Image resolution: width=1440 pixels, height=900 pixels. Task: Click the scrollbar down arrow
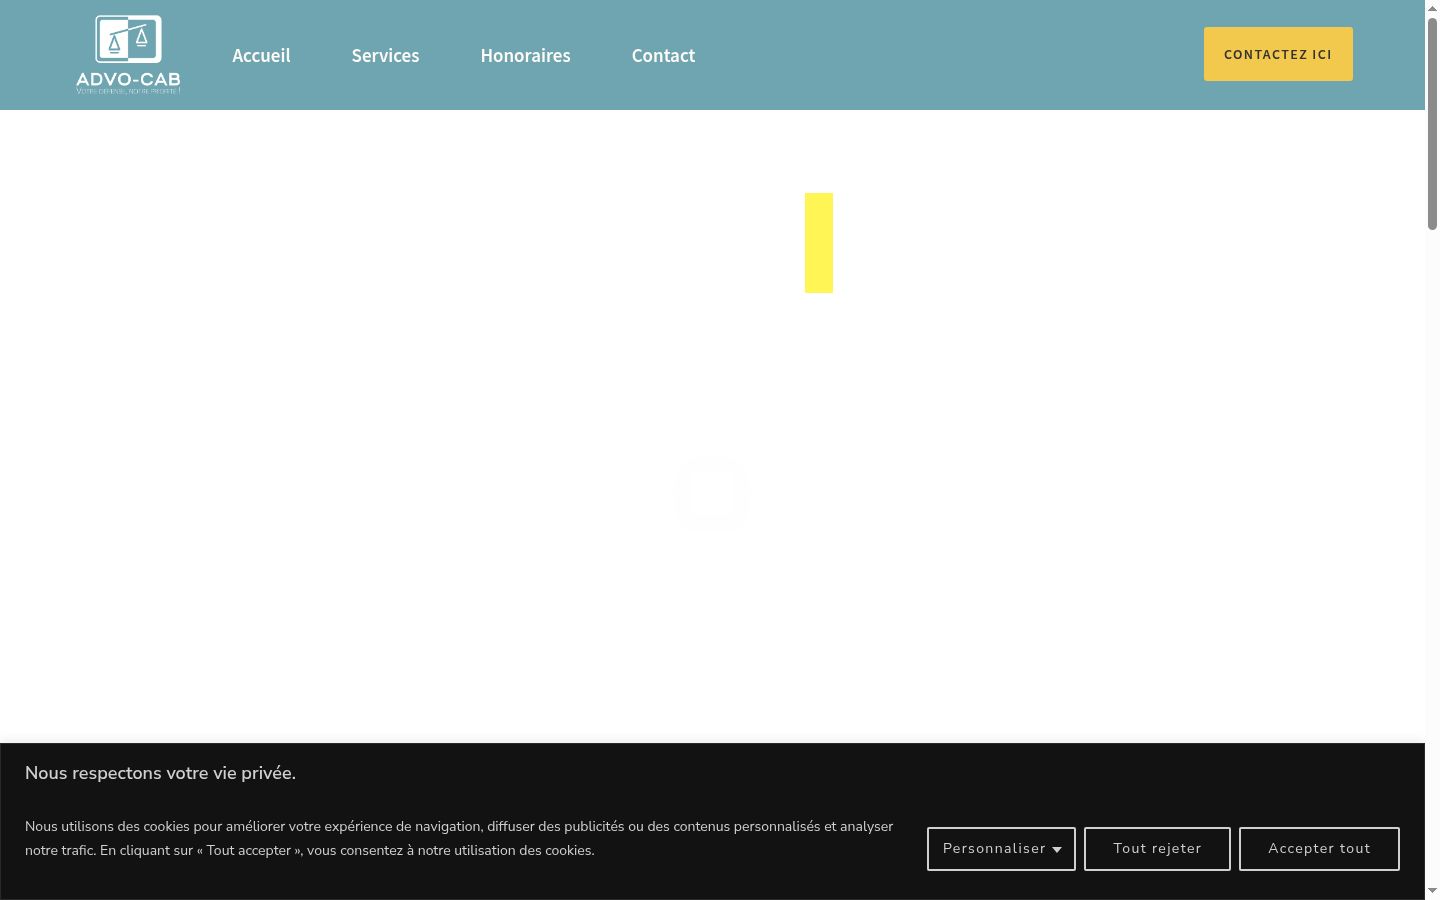click(x=1432, y=891)
